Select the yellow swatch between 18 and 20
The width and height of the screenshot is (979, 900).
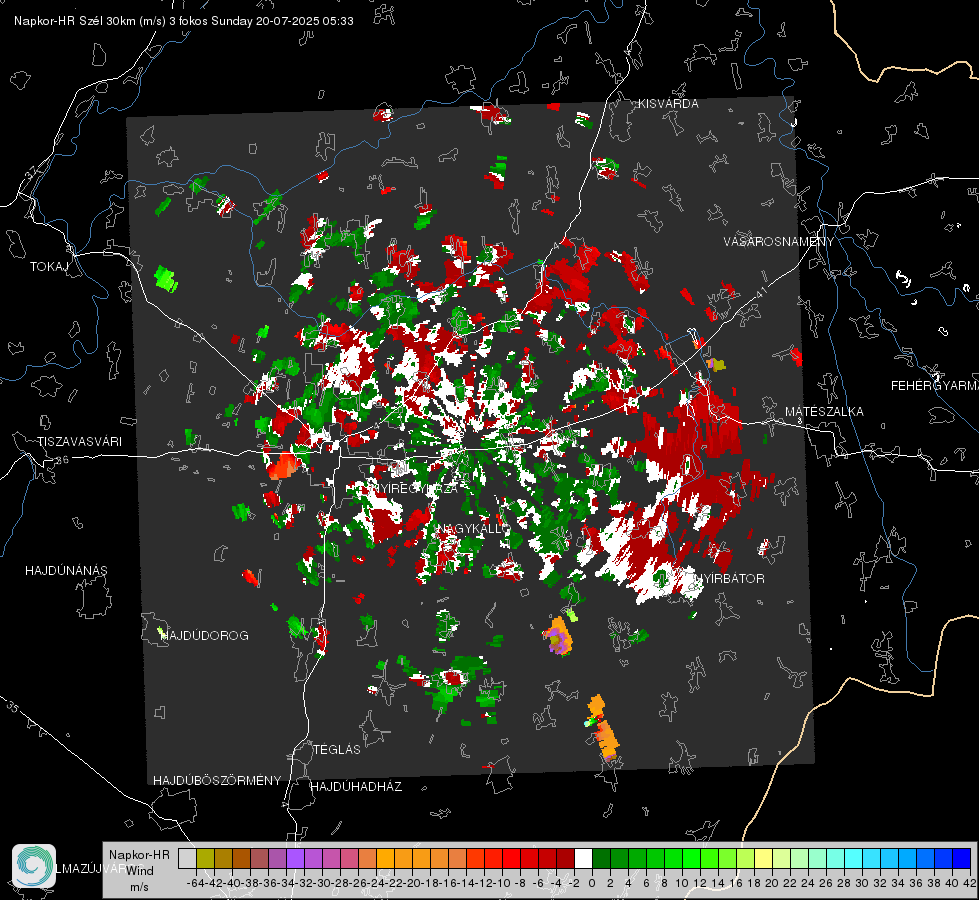[764, 858]
